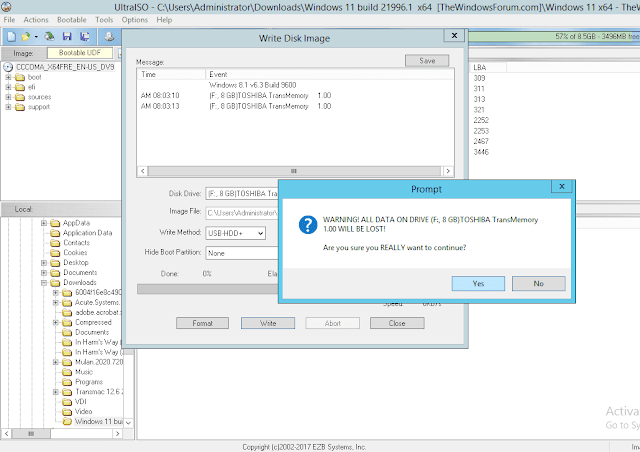Click the Video folder icon
Screen dimensions: 640x452
67,412
